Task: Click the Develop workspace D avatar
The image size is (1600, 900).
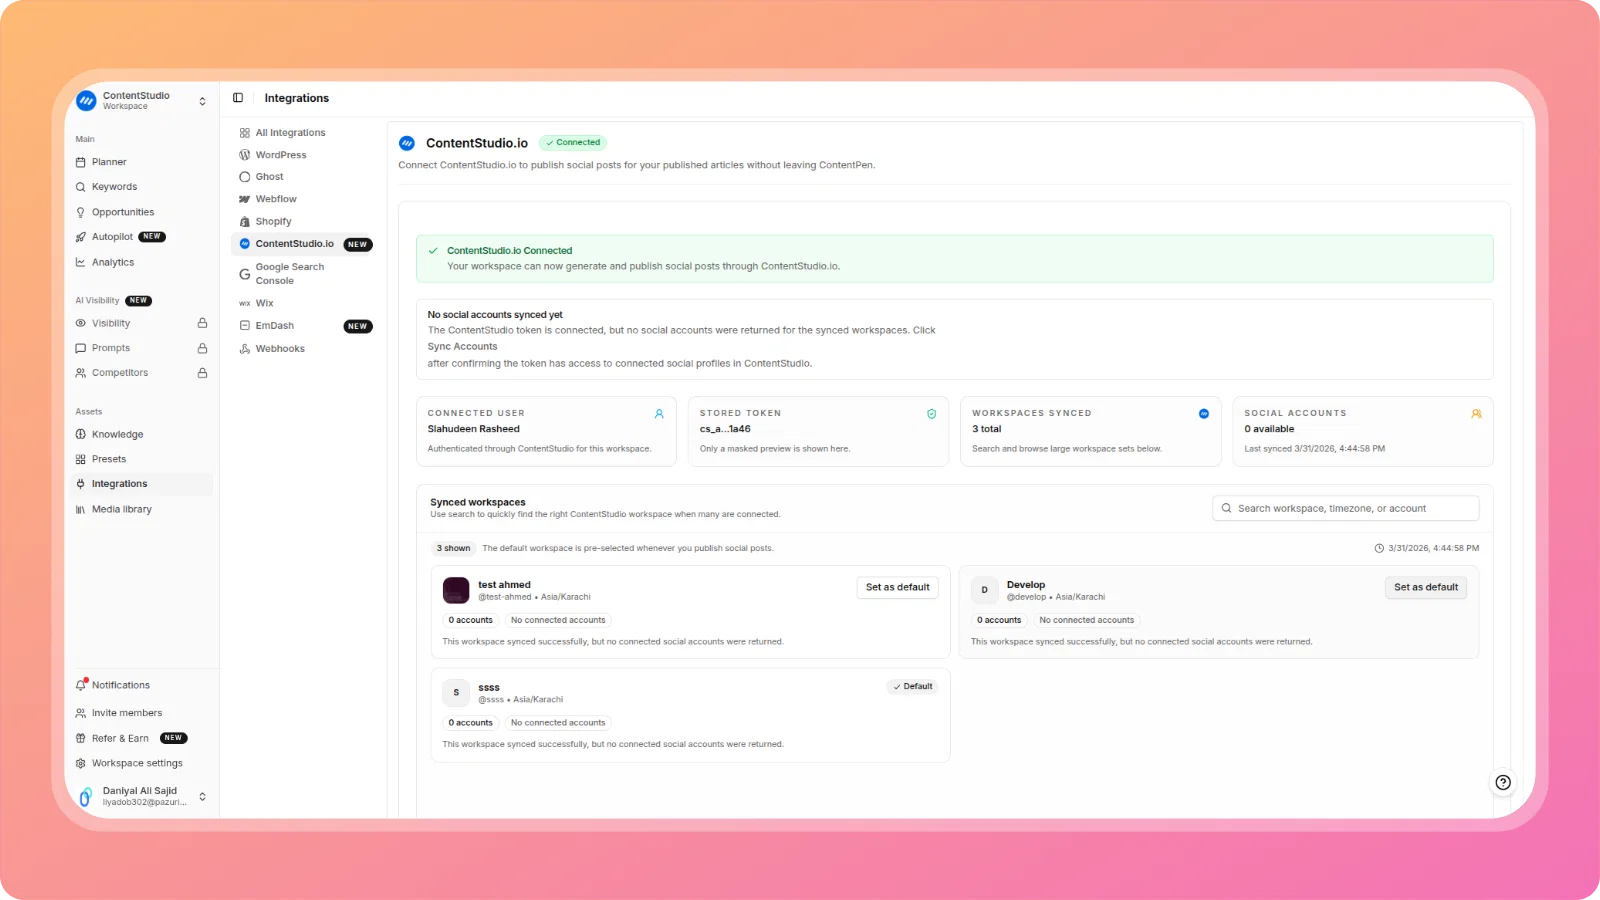Action: (x=984, y=590)
